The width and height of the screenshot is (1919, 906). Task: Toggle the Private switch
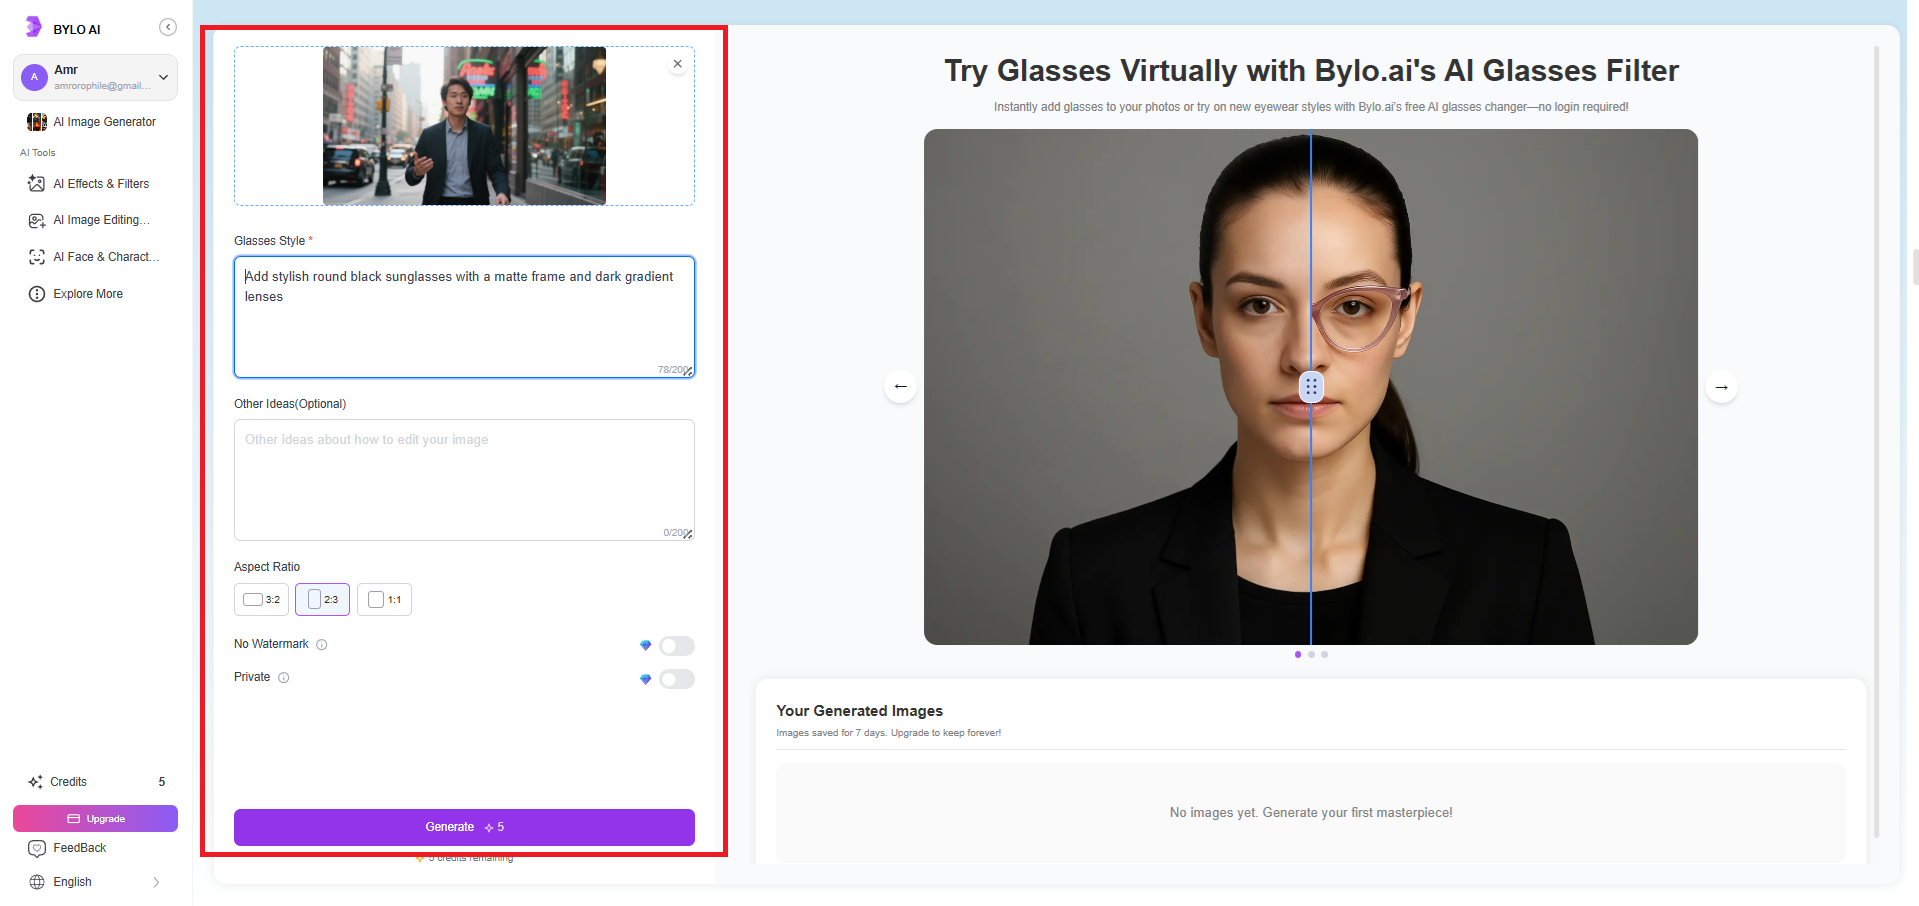[x=677, y=680]
